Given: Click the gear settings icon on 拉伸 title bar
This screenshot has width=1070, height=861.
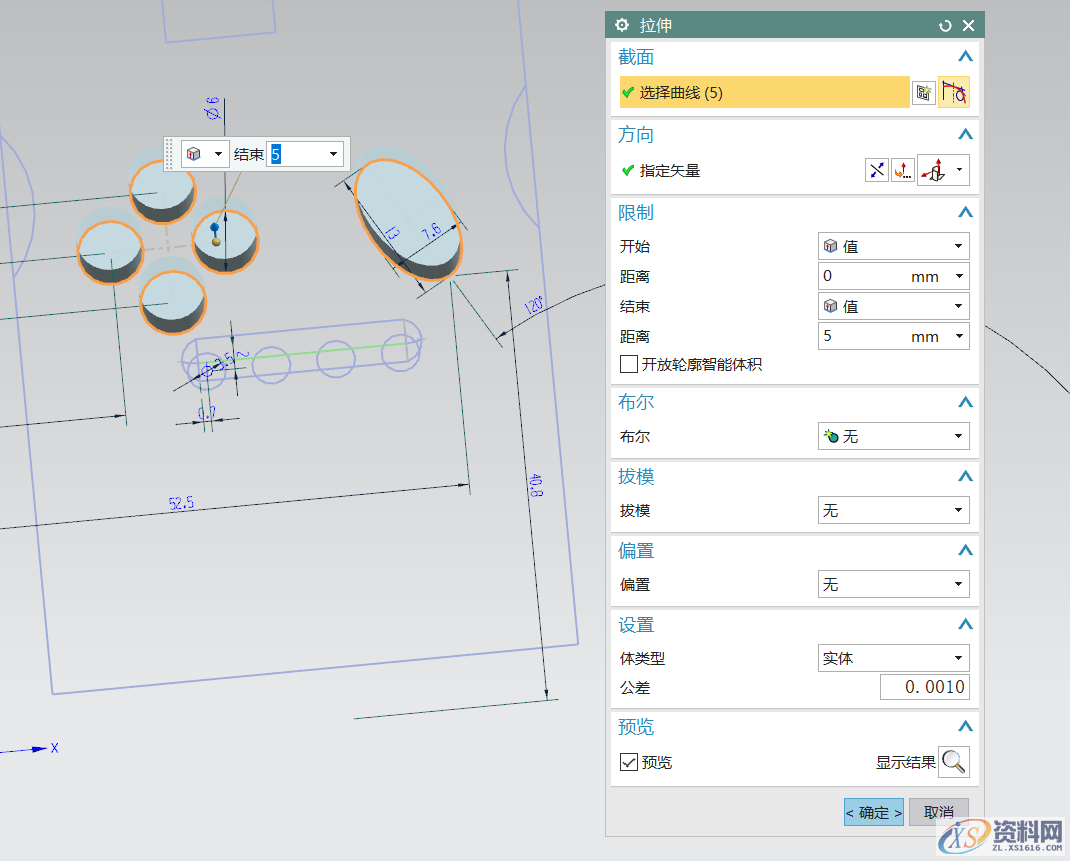Looking at the screenshot, I should 623,24.
